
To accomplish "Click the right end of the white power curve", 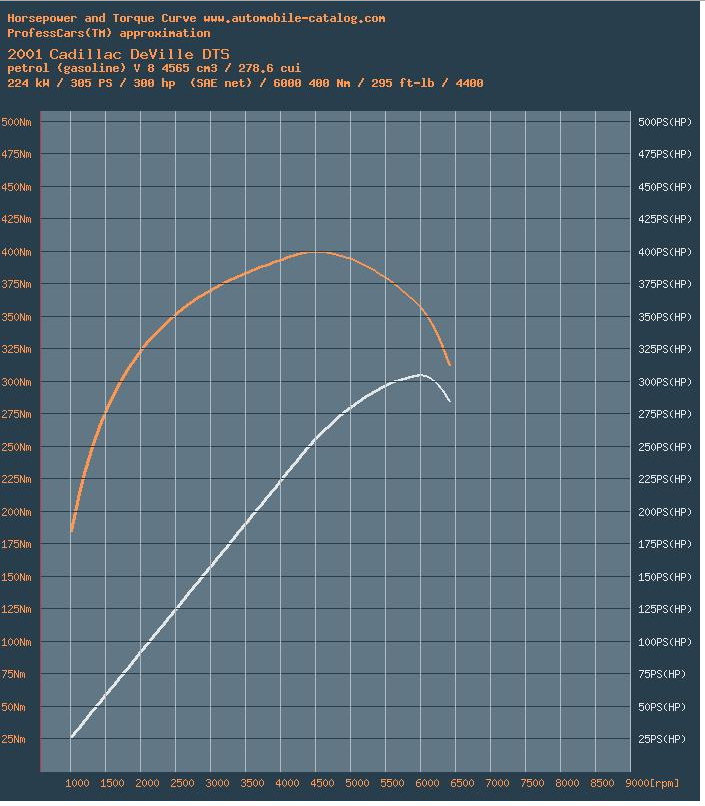I will 450,401.
